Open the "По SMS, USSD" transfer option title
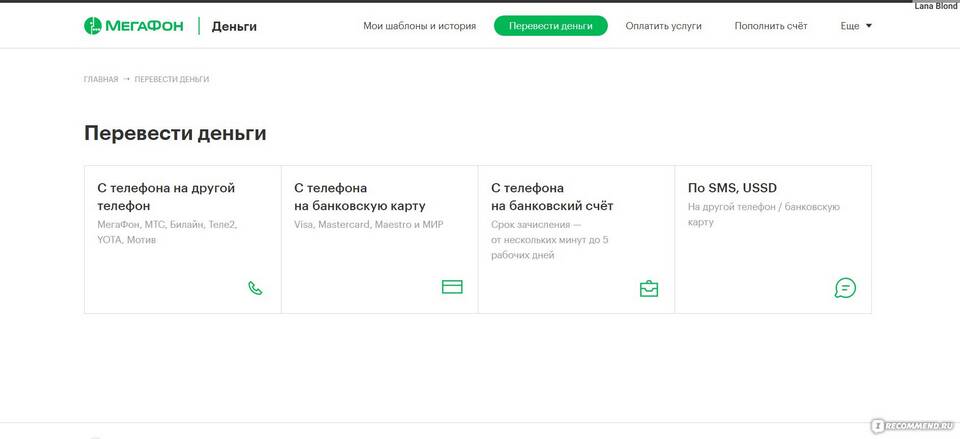The image size is (960, 439). tap(732, 187)
